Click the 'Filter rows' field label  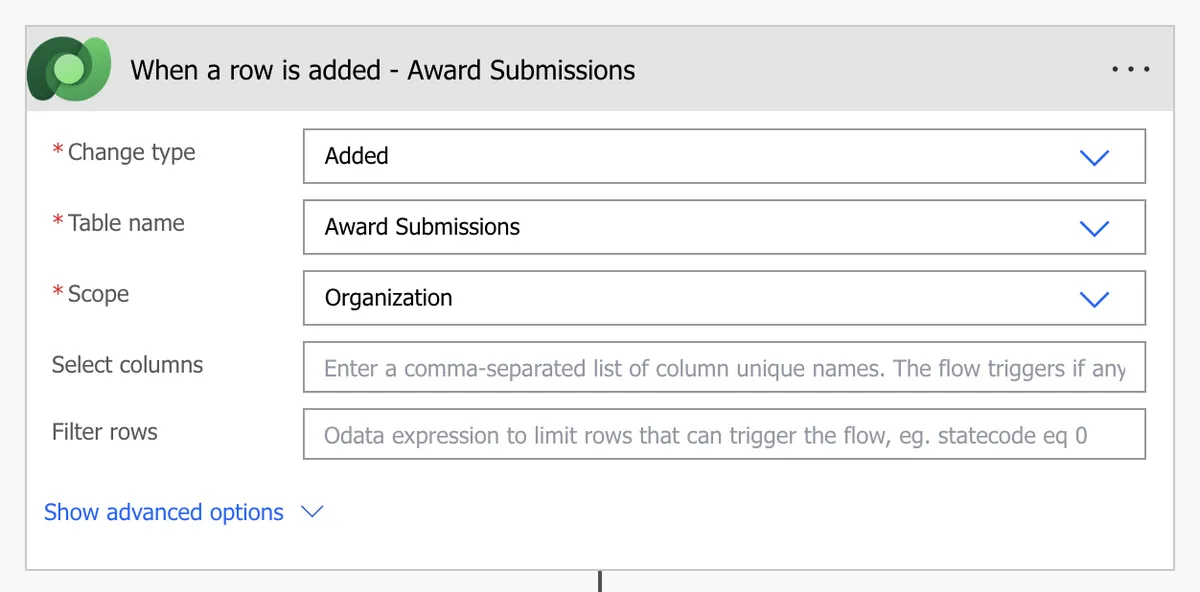click(105, 432)
